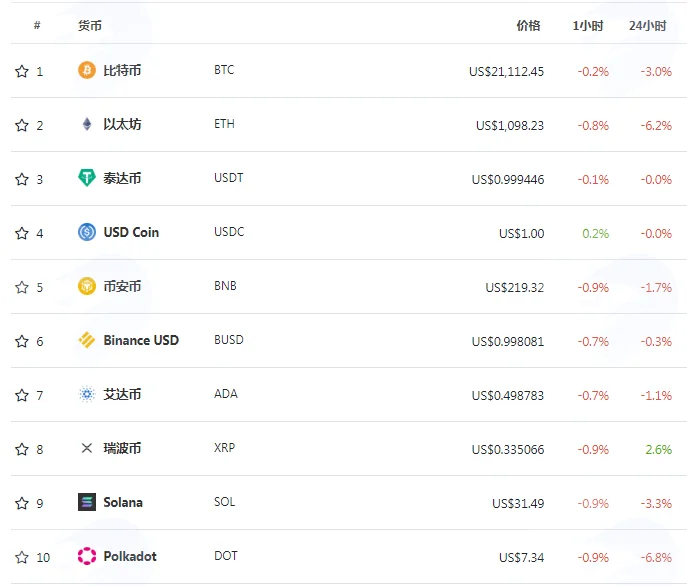Viewport: 687px width, 586px height.
Task: Sort by the # rank column header
Action: tap(37, 25)
